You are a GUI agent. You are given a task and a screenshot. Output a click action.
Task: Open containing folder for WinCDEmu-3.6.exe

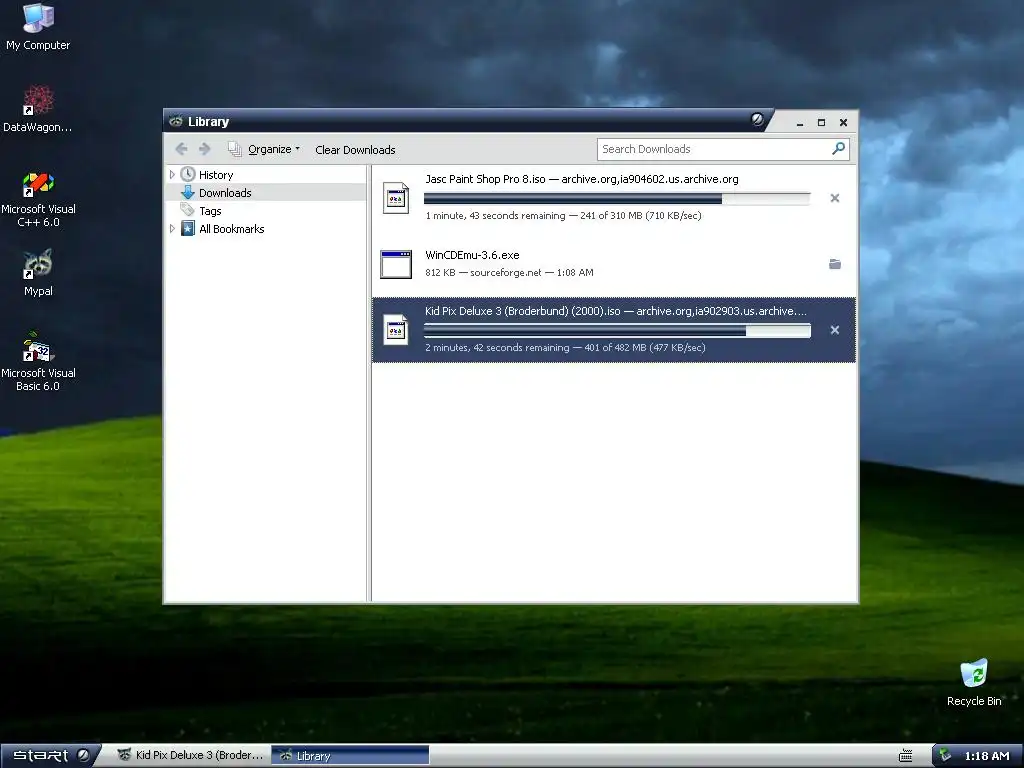pyautogui.click(x=835, y=264)
